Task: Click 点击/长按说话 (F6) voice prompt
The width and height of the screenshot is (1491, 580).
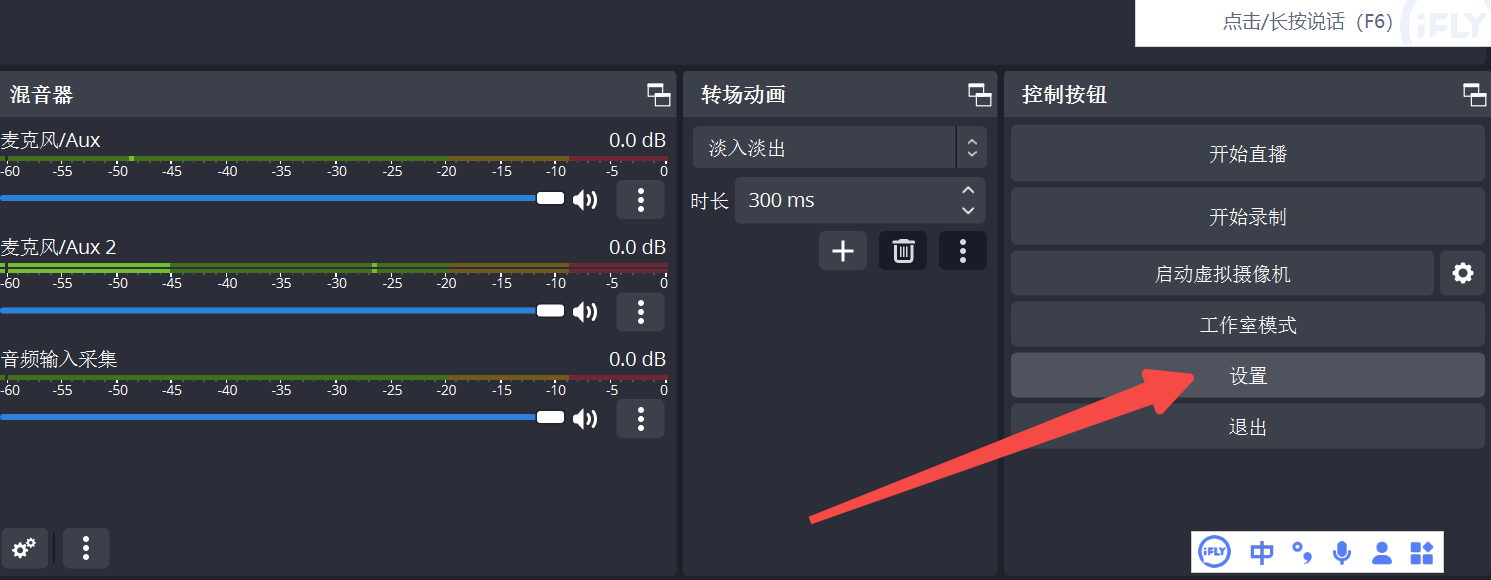Action: tap(1308, 22)
